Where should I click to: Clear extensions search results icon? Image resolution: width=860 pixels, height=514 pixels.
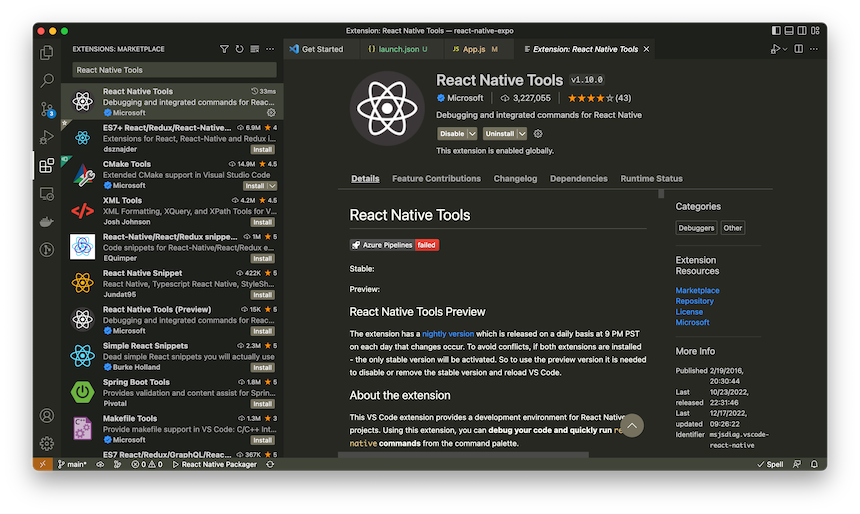pyautogui.click(x=254, y=49)
